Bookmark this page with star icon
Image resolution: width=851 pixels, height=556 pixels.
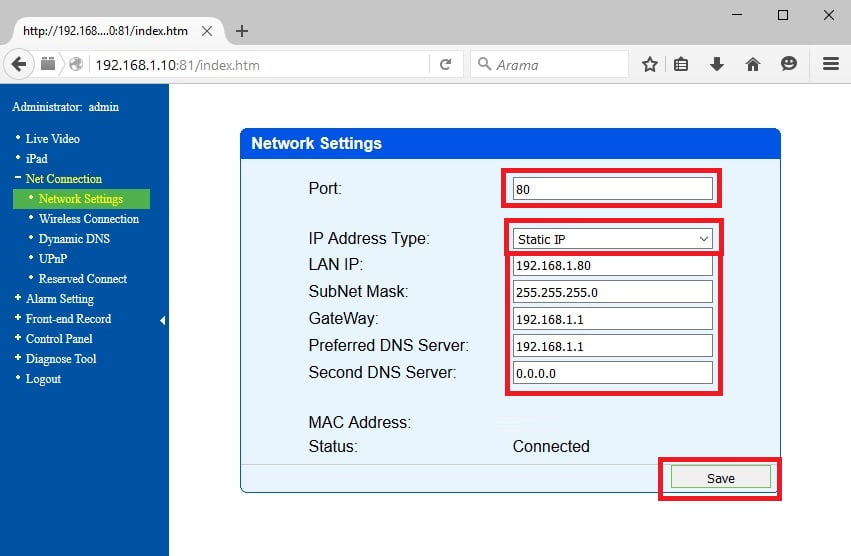[x=649, y=65]
